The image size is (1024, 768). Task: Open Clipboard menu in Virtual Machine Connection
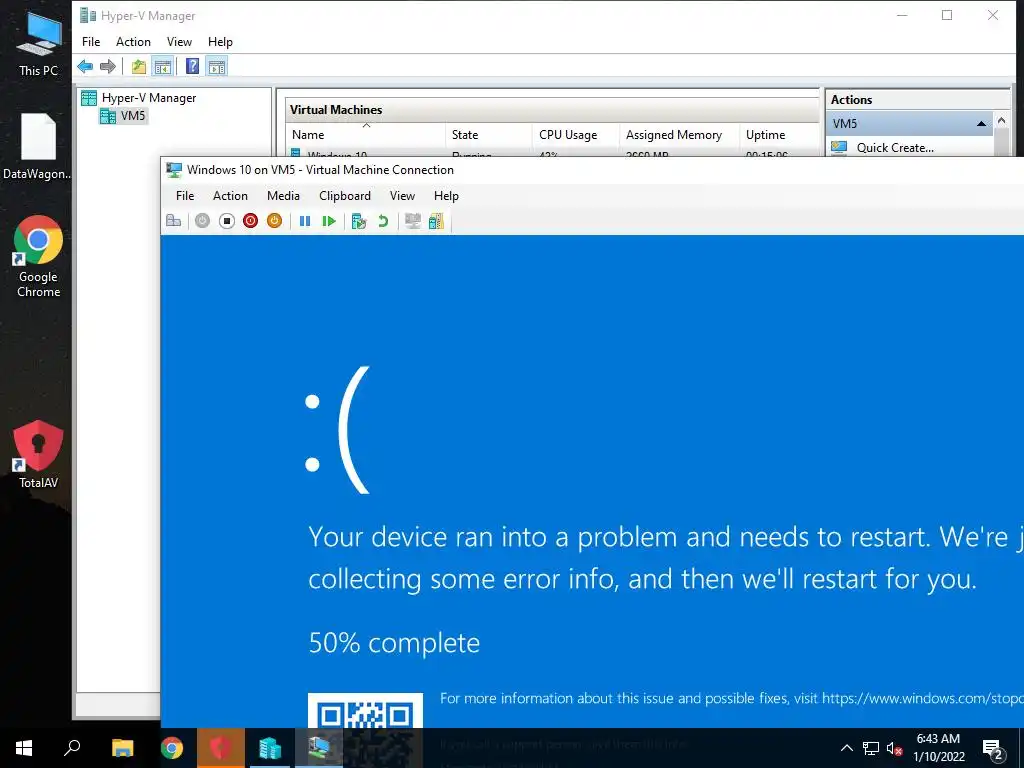click(345, 196)
